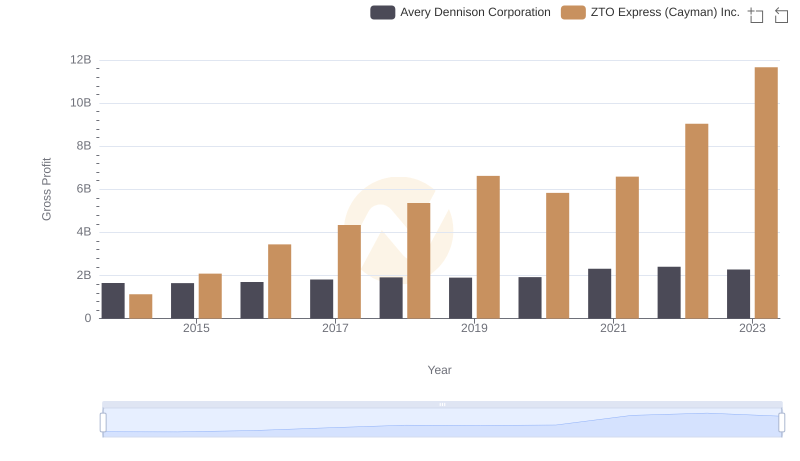The height and width of the screenshot is (461, 800).
Task: Click the Year axis title
Action: click(x=439, y=370)
